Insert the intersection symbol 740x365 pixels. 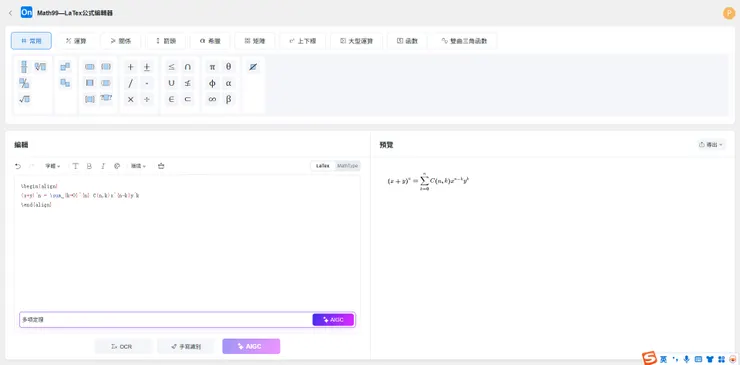tap(187, 67)
